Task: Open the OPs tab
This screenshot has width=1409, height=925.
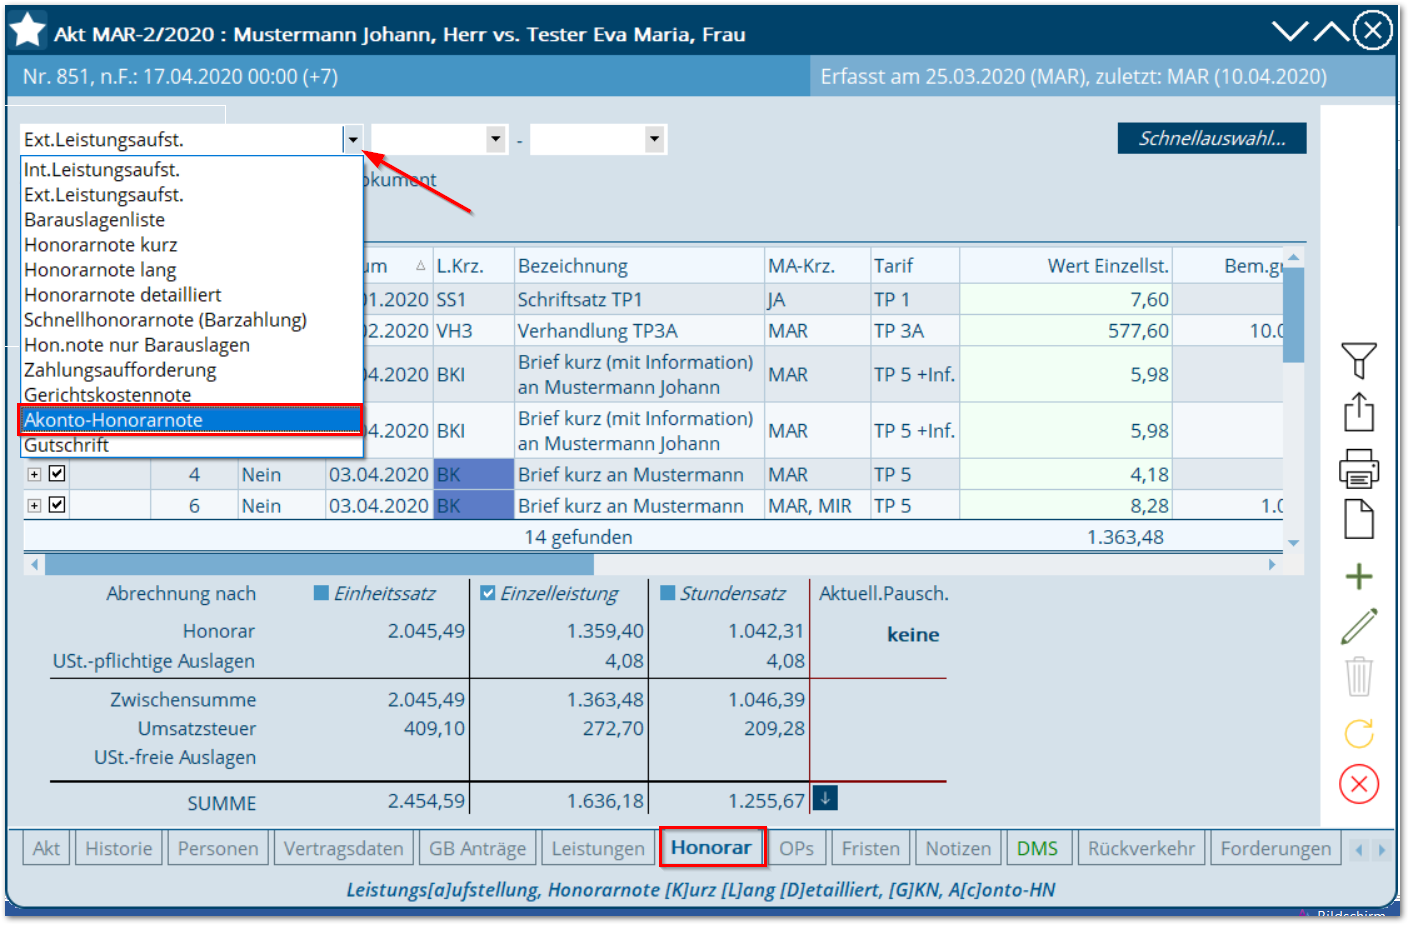Action: point(797,848)
